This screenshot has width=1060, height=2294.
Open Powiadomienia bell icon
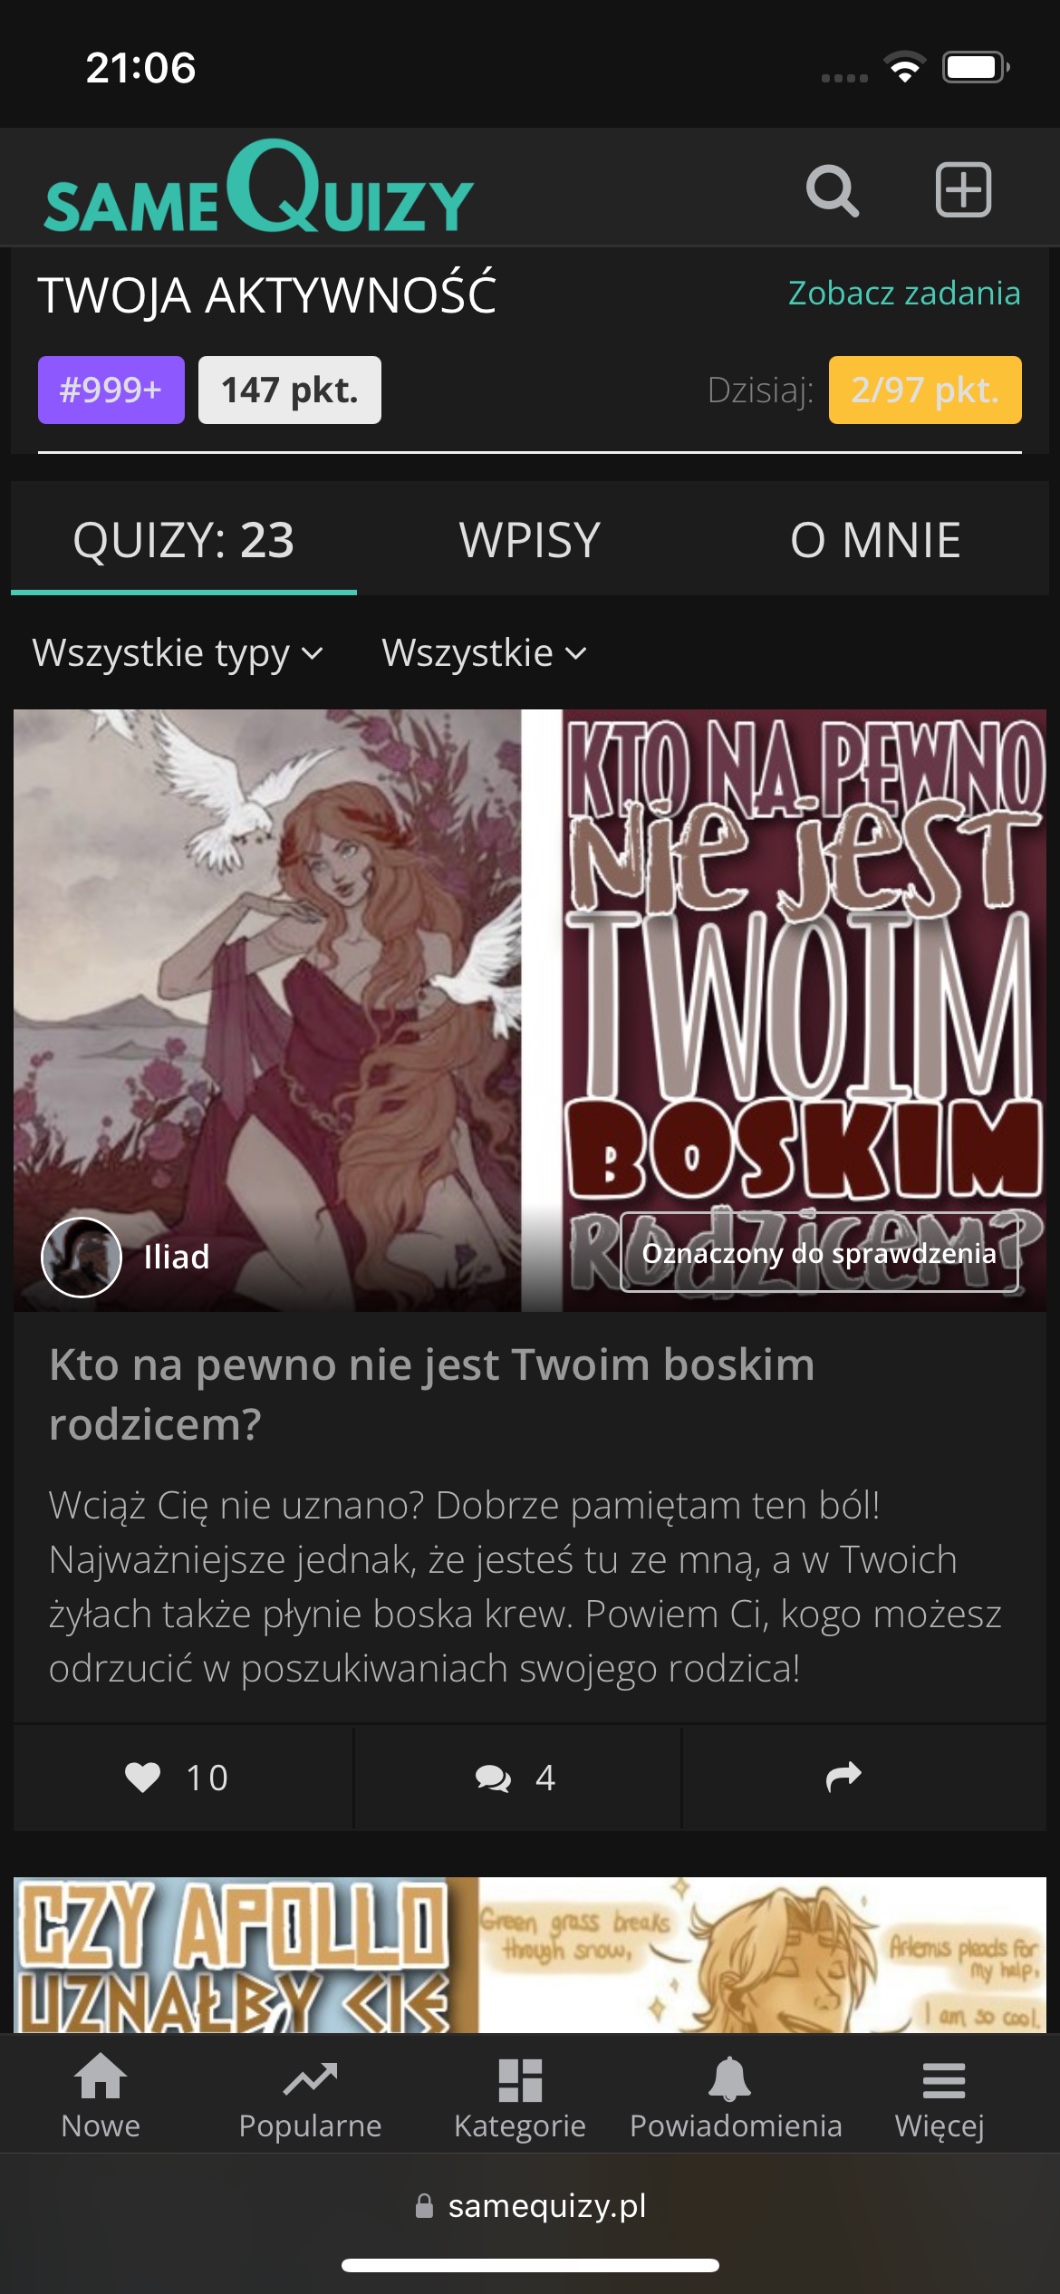(x=730, y=2078)
